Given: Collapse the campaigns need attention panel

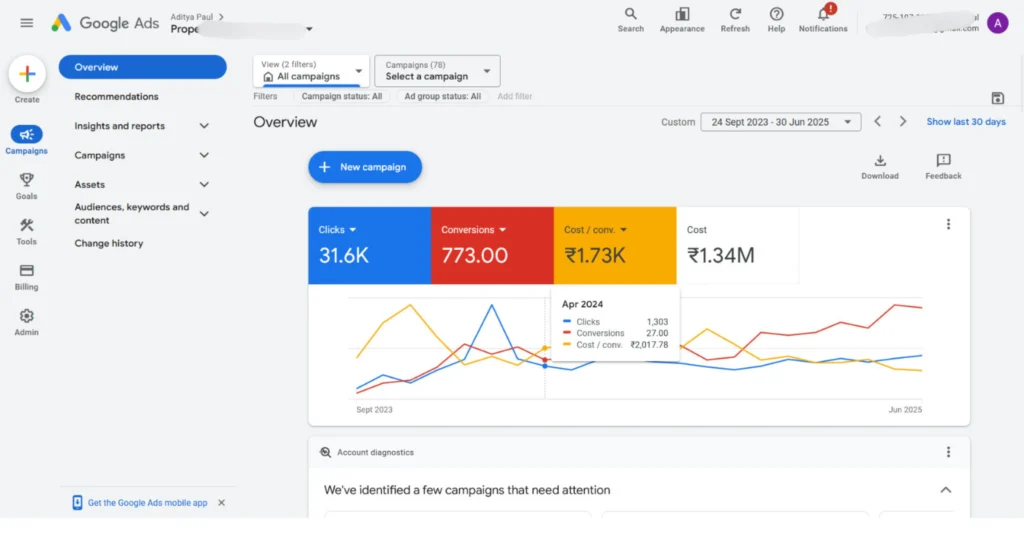Looking at the screenshot, I should pos(946,490).
